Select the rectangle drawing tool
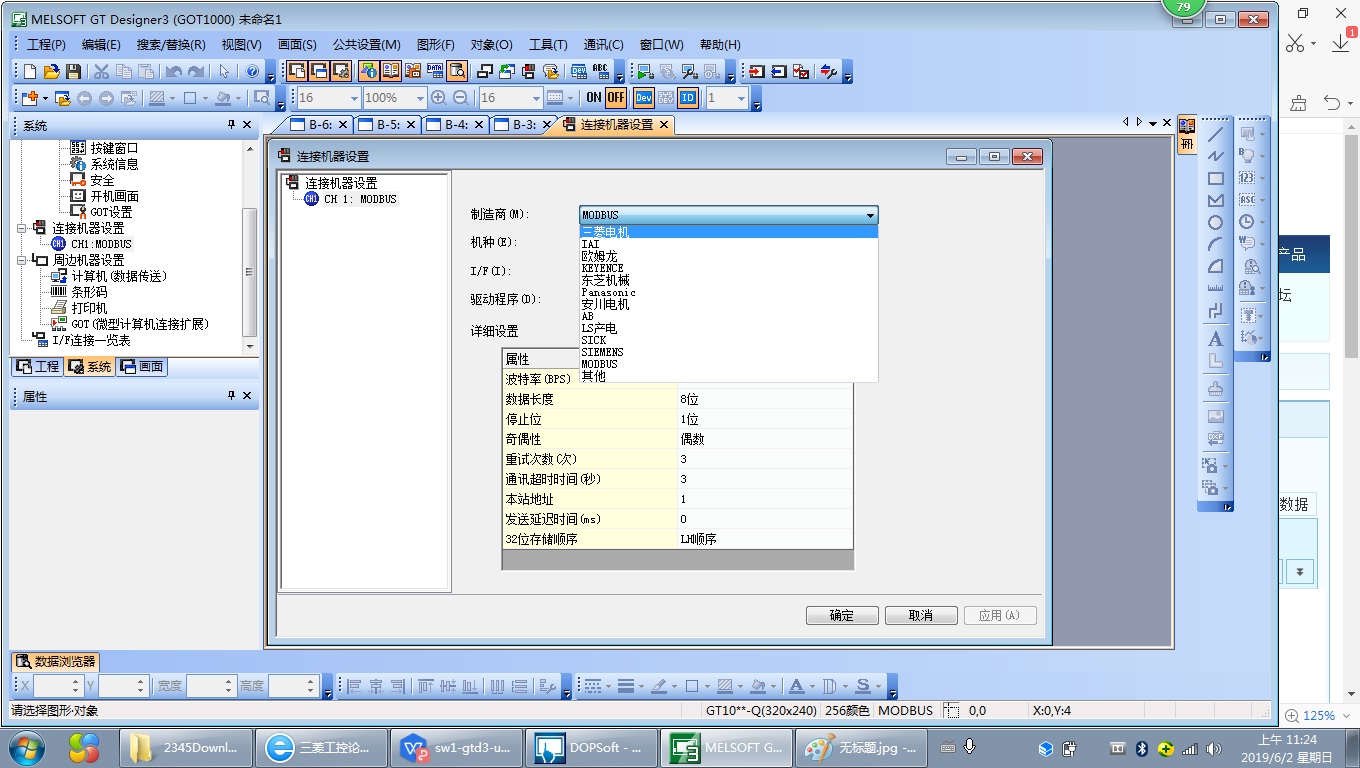 pyautogui.click(x=1215, y=179)
